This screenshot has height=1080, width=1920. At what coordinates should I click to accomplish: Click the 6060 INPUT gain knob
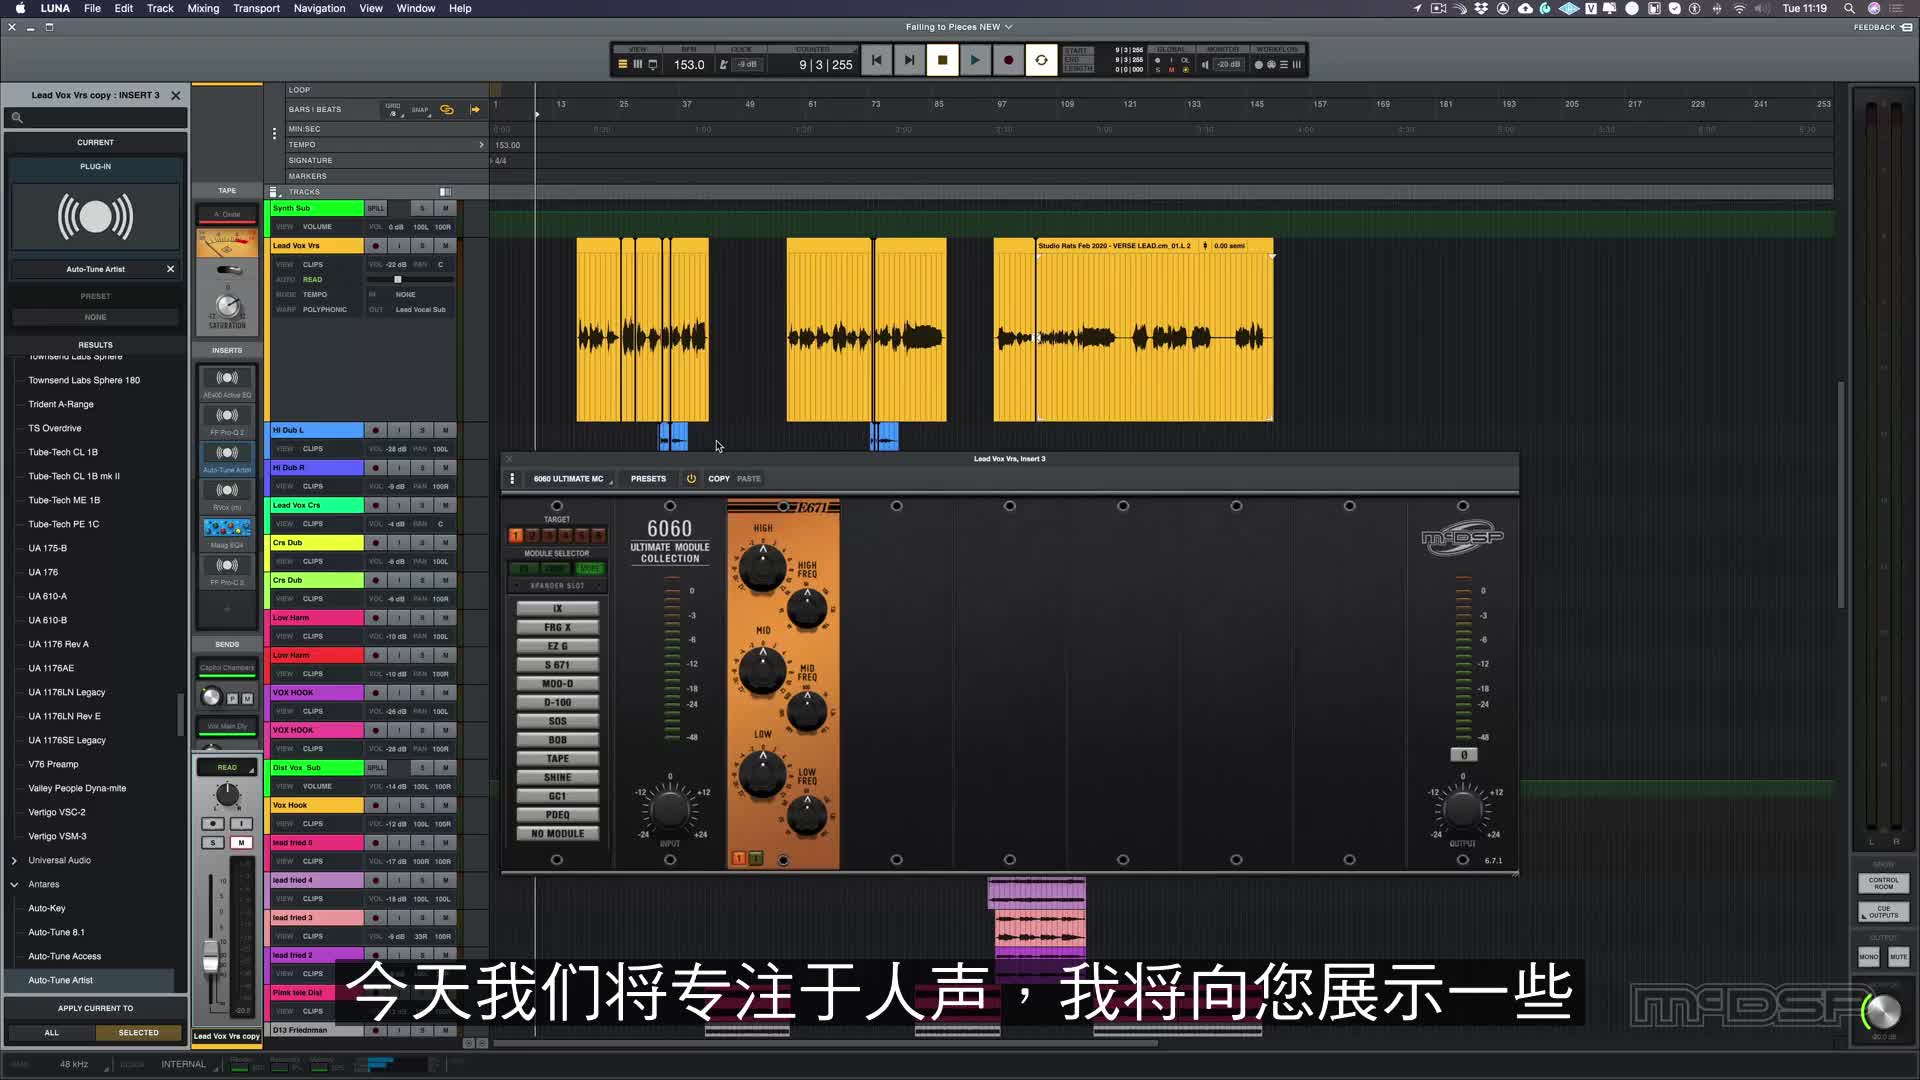(669, 808)
